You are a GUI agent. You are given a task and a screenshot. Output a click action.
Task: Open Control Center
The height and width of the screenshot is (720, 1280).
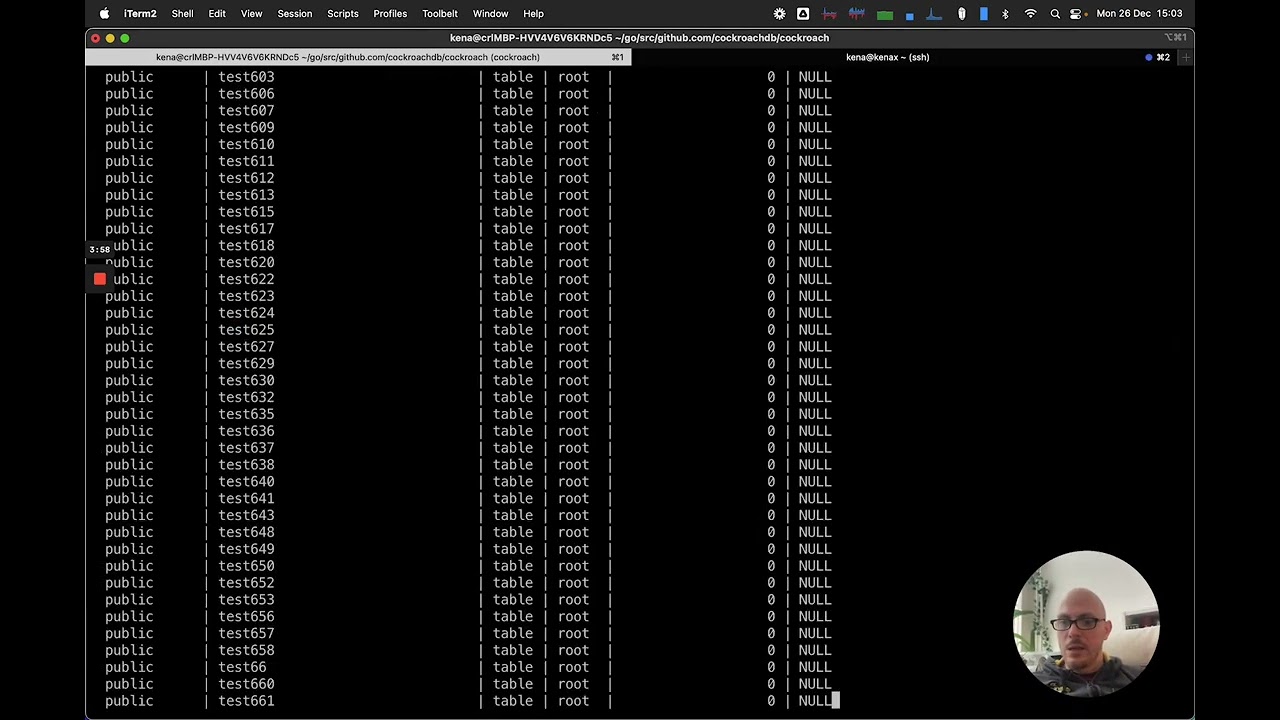pyautogui.click(x=1076, y=14)
